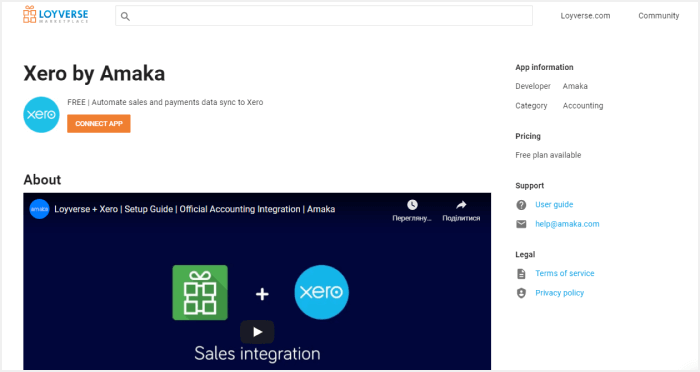Click the Watch Later clock icon
The image size is (700, 372).
pyautogui.click(x=412, y=205)
